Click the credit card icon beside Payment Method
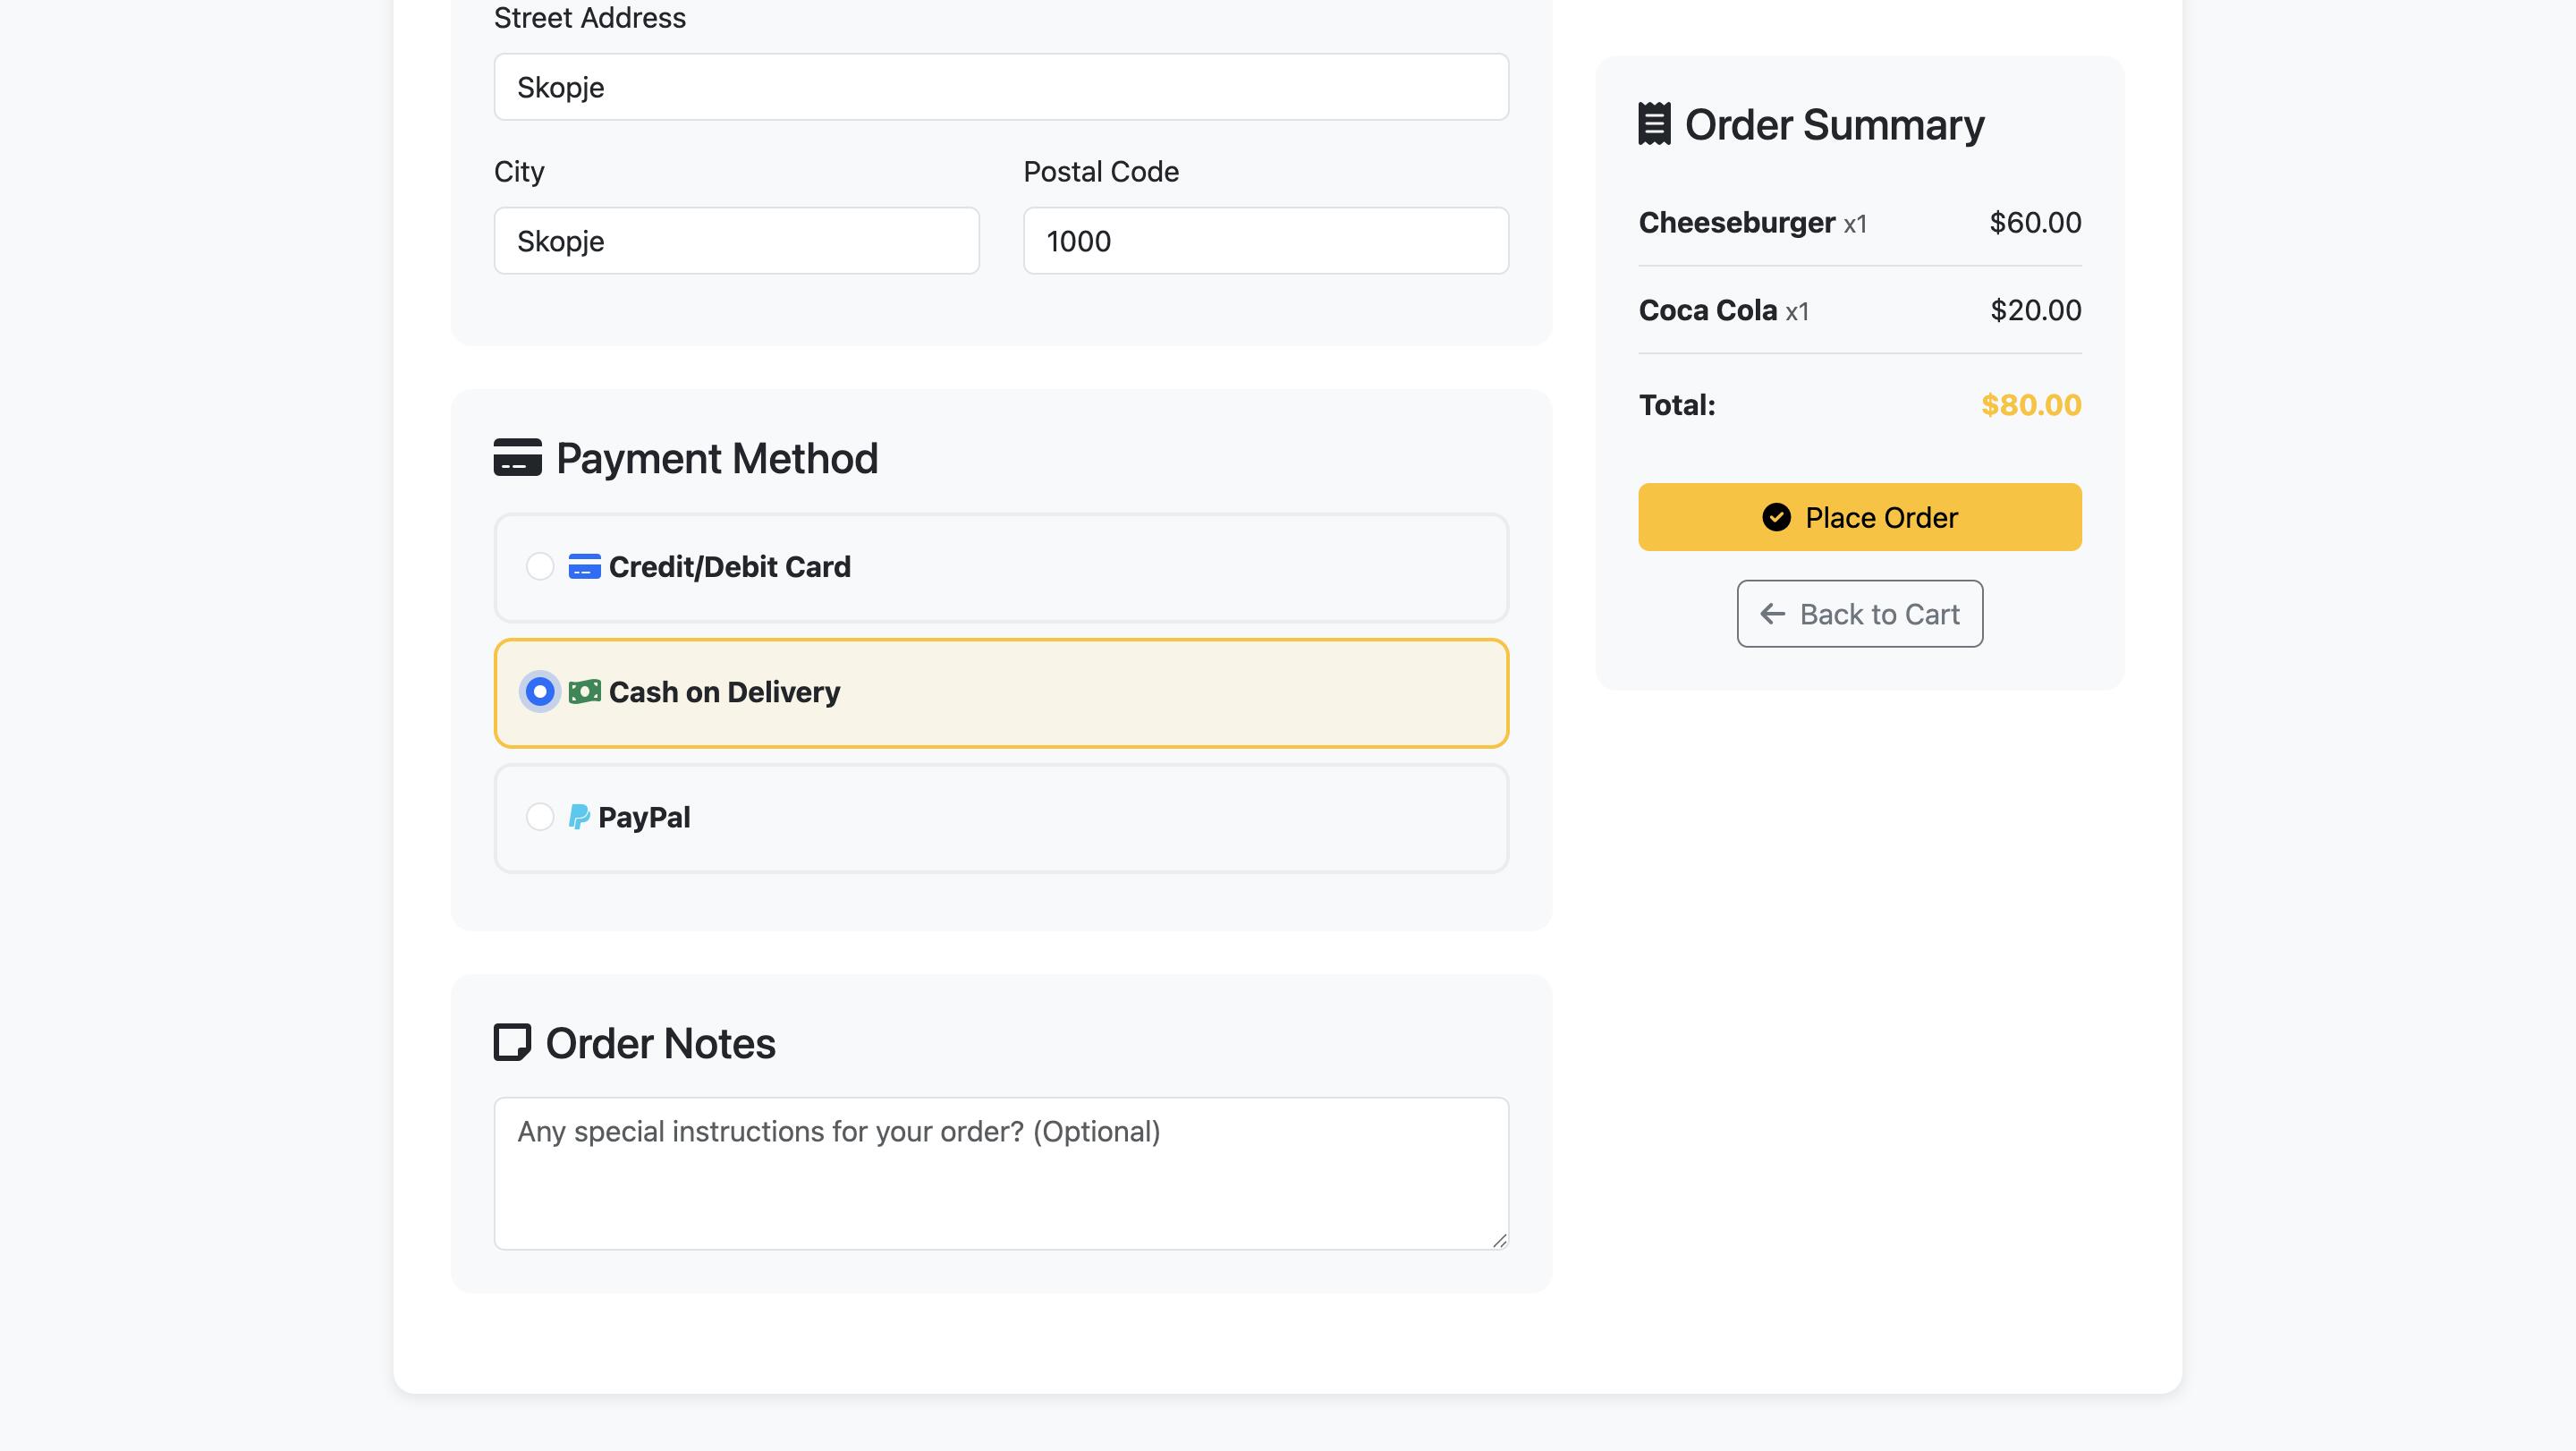 (517, 458)
